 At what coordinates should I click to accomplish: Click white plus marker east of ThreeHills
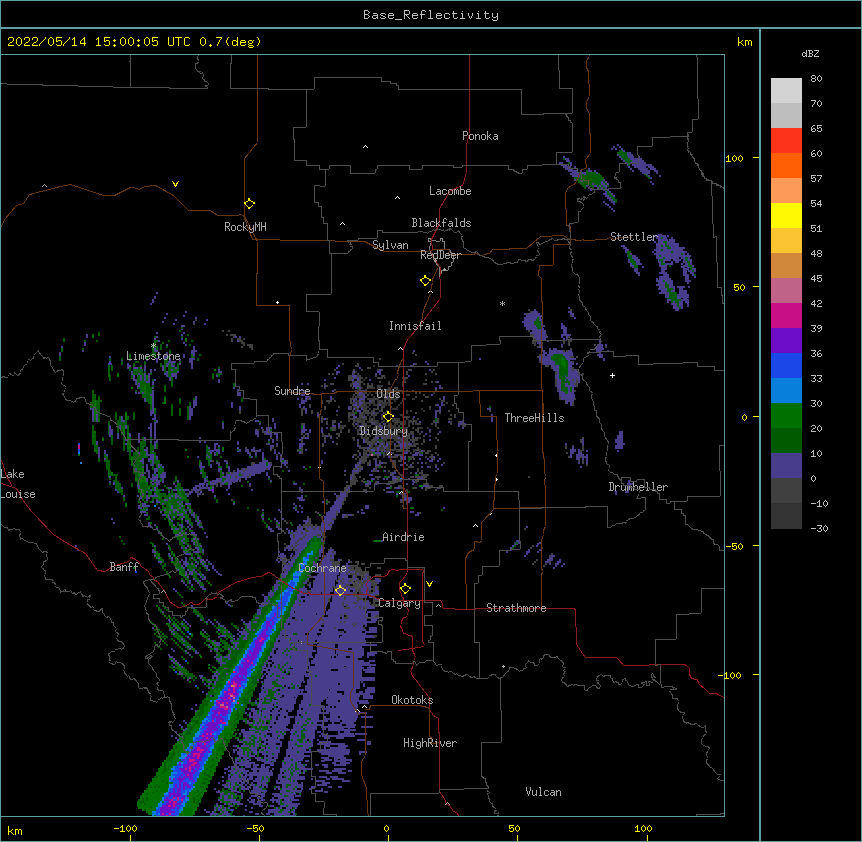point(612,375)
